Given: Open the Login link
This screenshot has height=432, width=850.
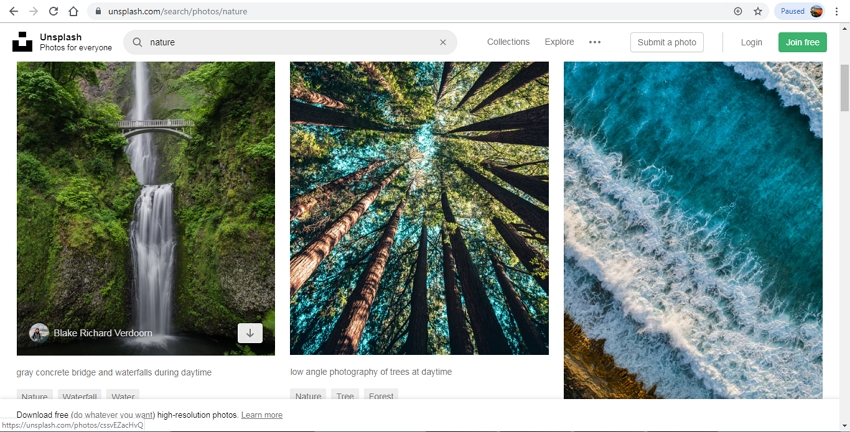Looking at the screenshot, I should (x=751, y=42).
